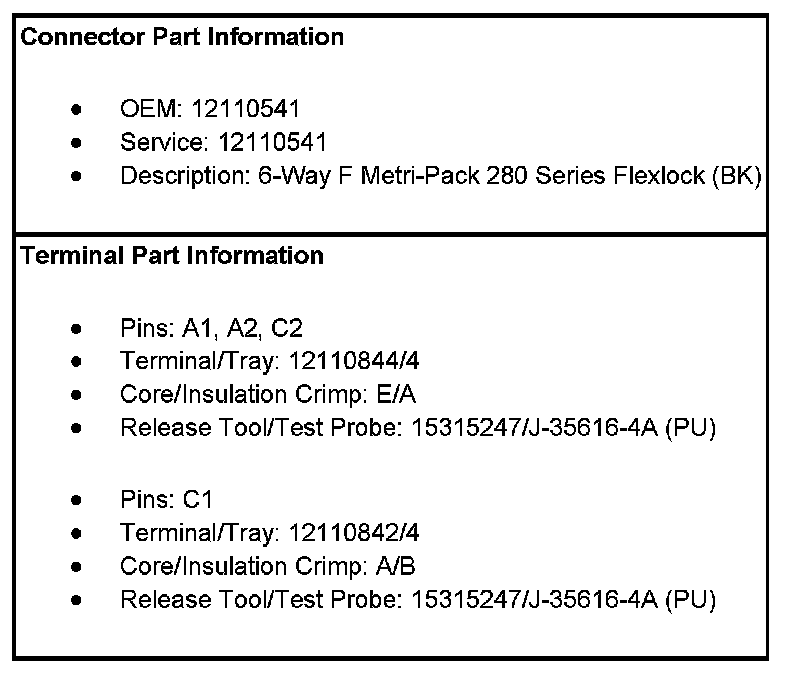Click the bullet beside Pins: C1

[77, 499]
